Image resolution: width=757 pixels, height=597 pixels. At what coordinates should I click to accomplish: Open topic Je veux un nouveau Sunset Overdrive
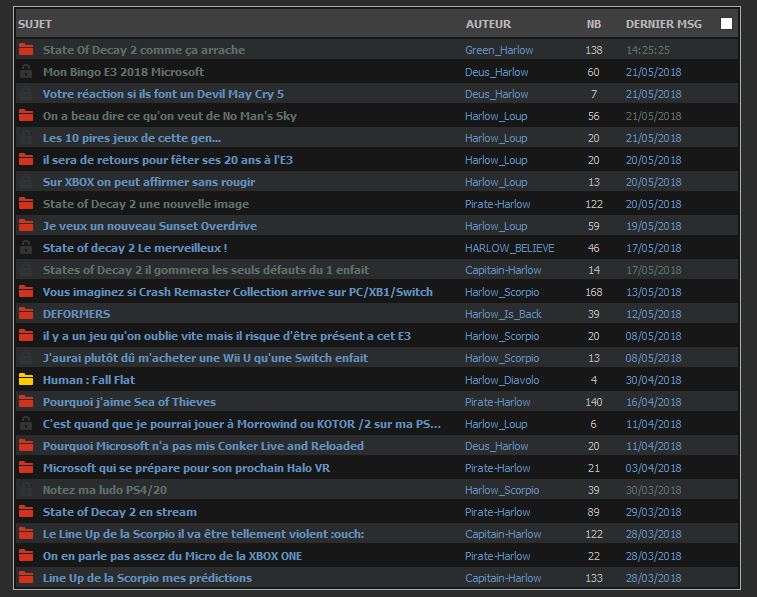coord(149,226)
